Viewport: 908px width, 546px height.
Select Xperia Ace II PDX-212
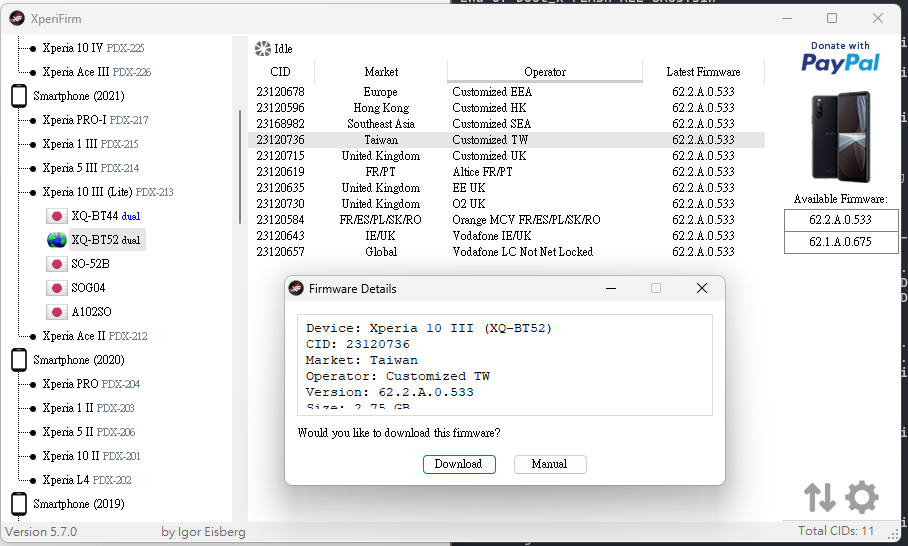click(95, 336)
